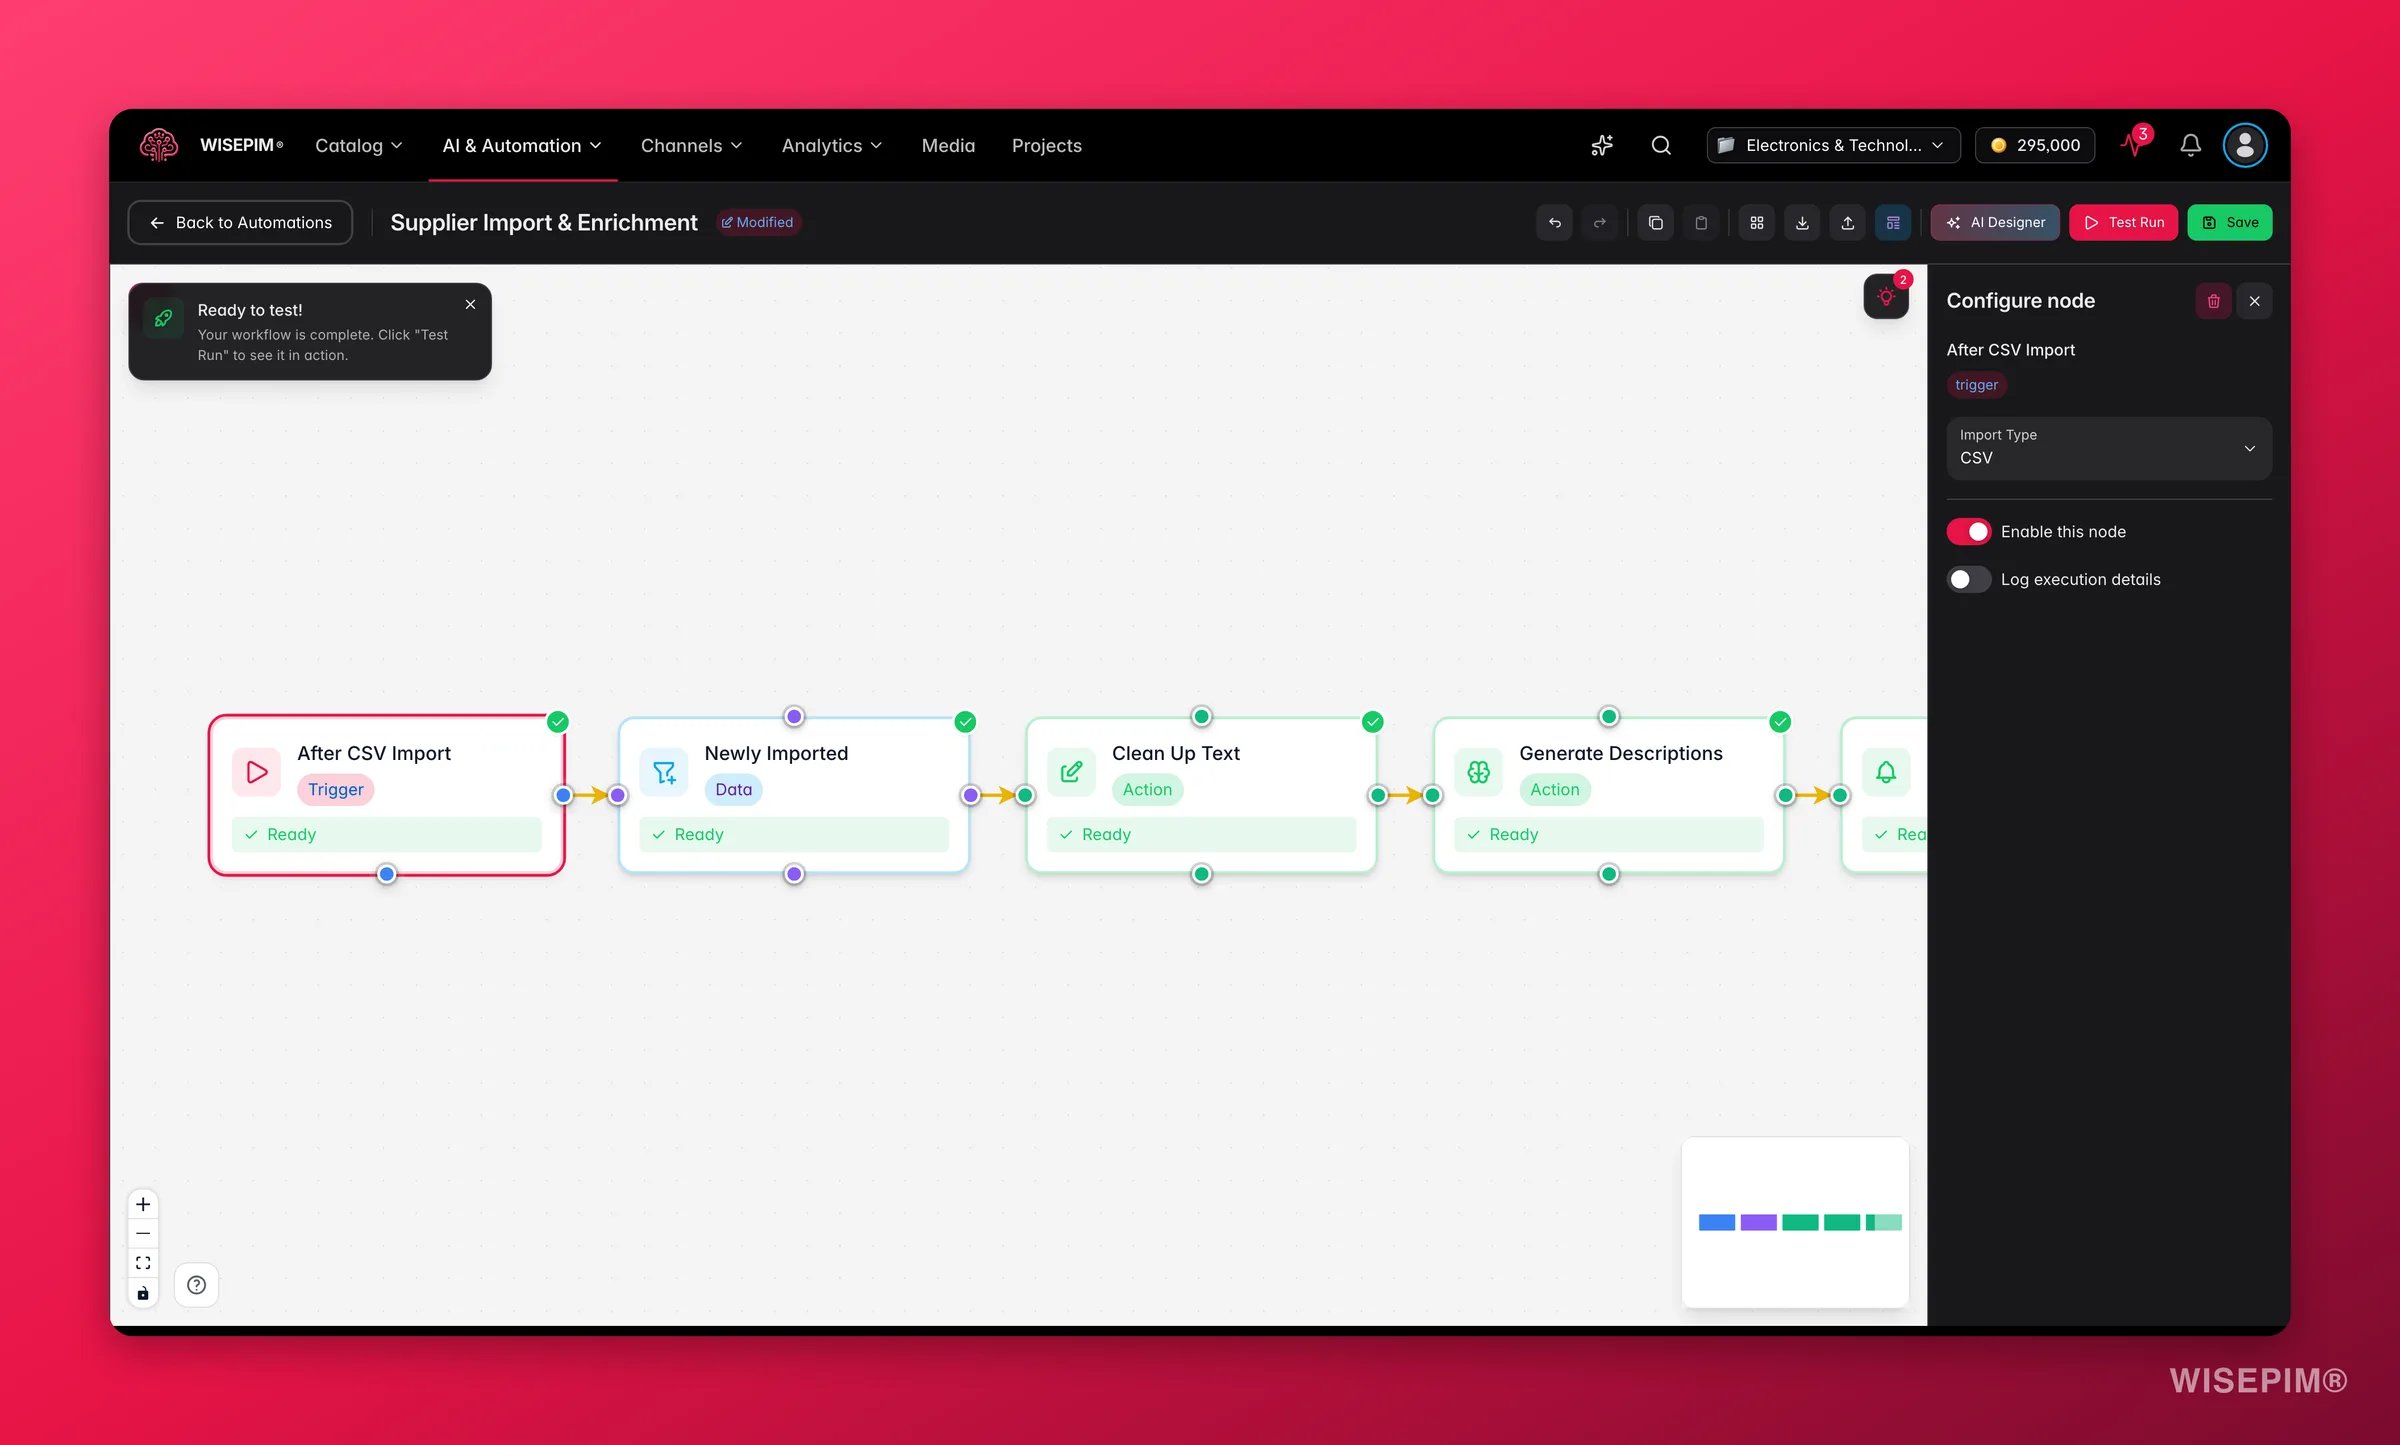Click the workflow minimap
The height and width of the screenshot is (1445, 2400).
pyautogui.click(x=1795, y=1222)
